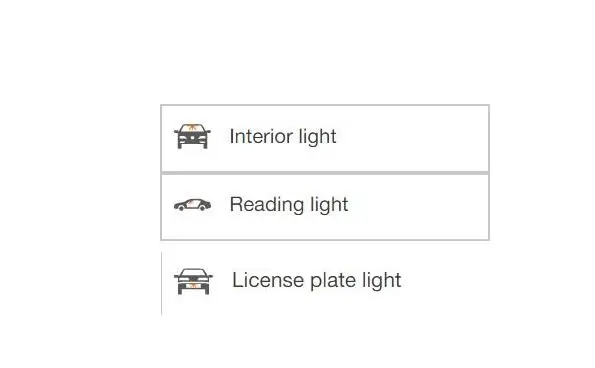Click the orange license plate on the rear-view car
This screenshot has width=595, height=368.
(x=193, y=286)
